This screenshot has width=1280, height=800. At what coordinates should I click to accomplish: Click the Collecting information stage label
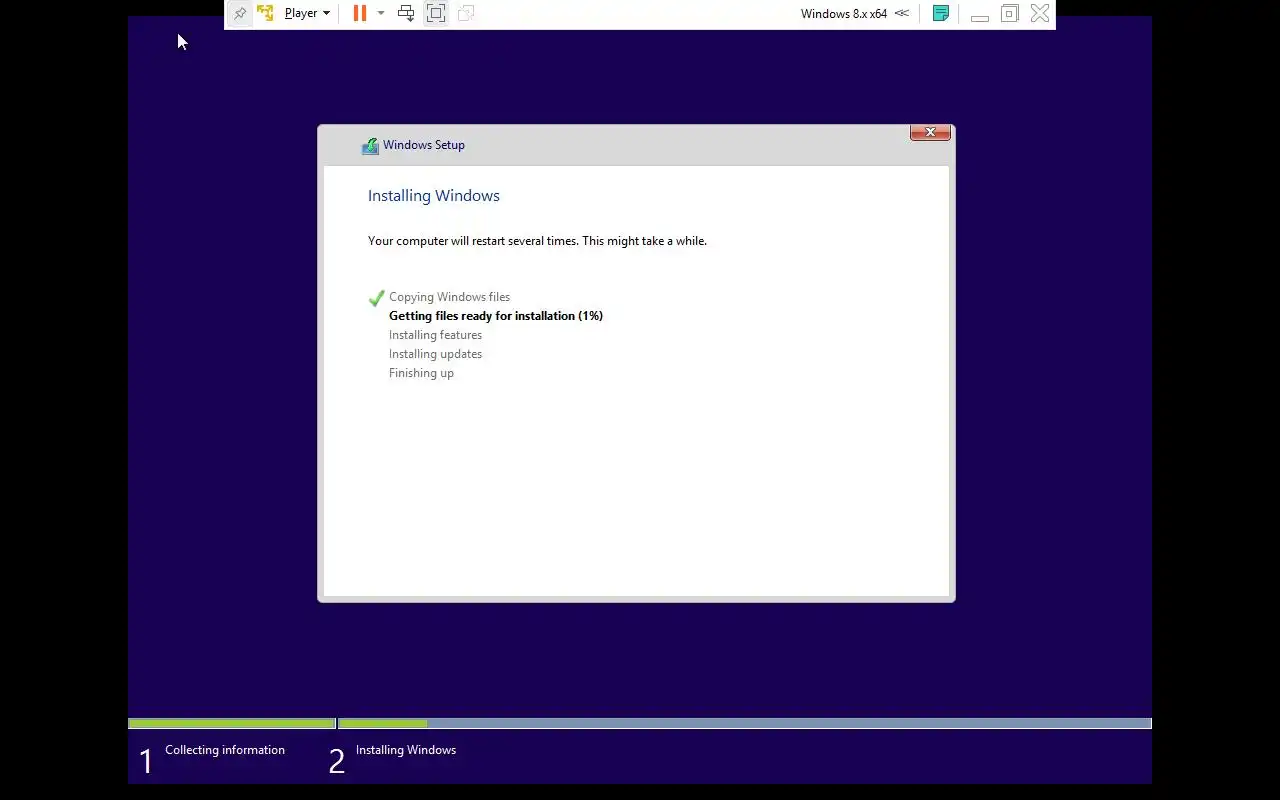[225, 750]
